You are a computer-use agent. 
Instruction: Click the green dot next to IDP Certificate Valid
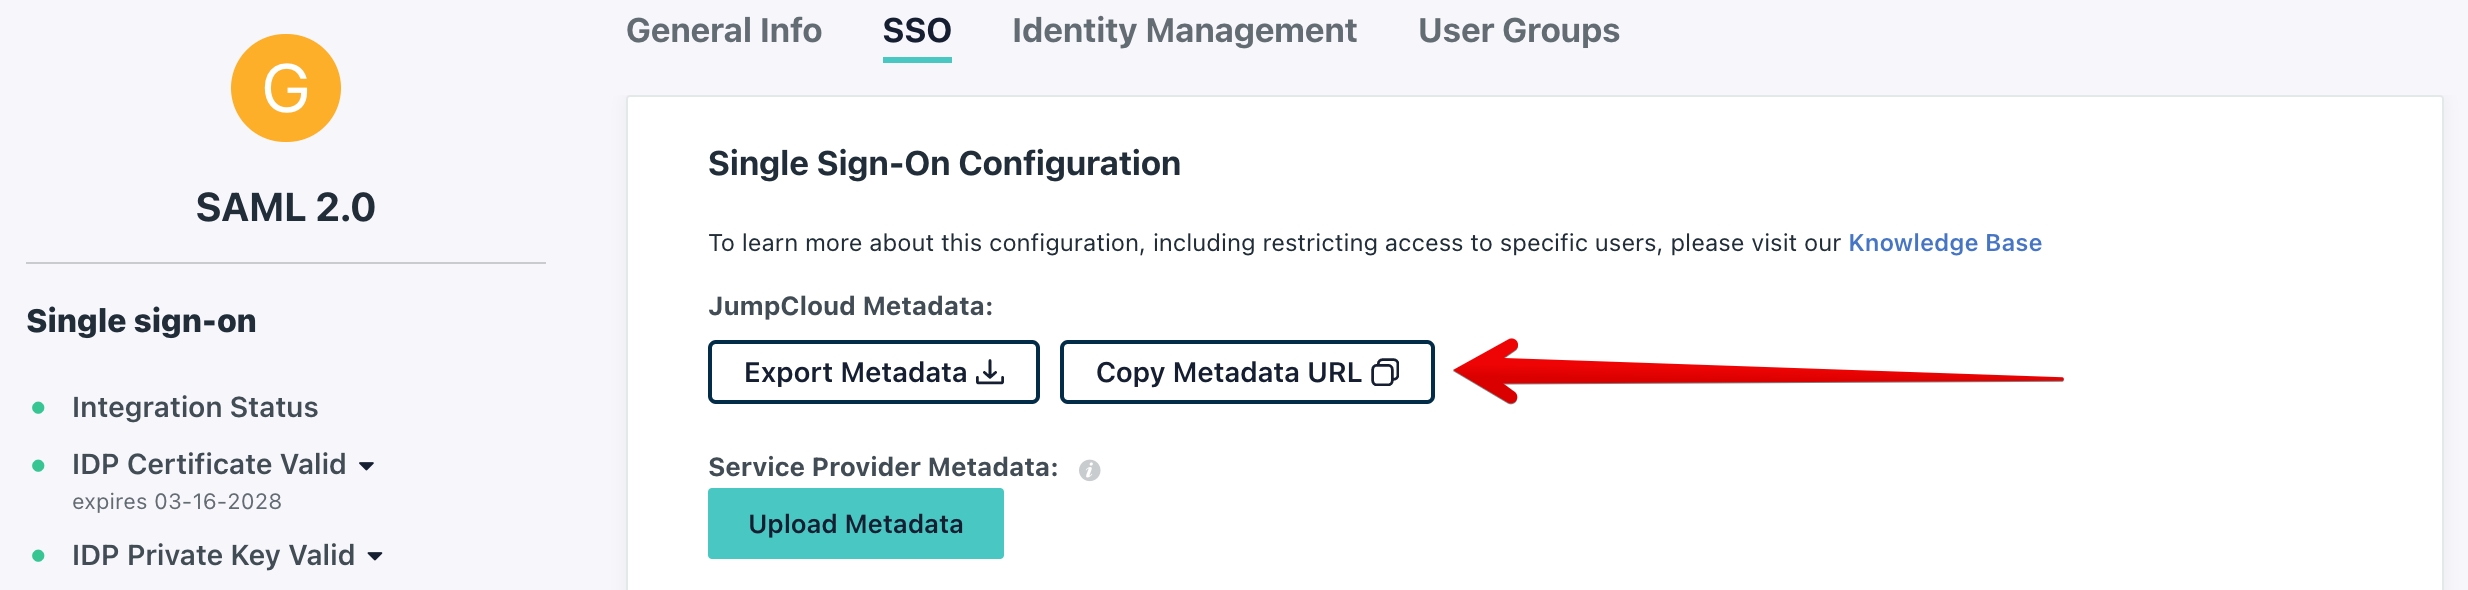tap(38, 465)
